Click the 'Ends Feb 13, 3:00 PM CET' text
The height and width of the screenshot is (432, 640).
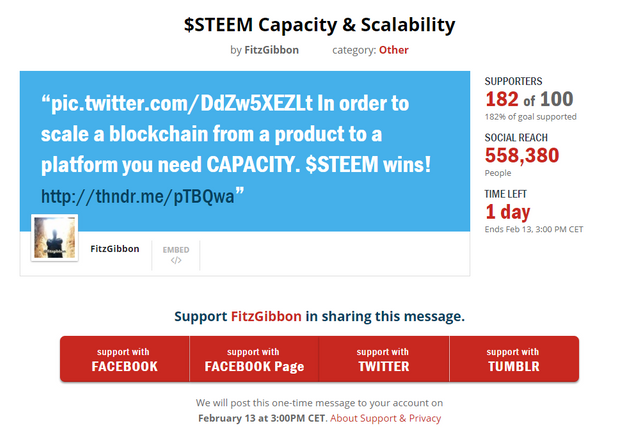point(533,231)
